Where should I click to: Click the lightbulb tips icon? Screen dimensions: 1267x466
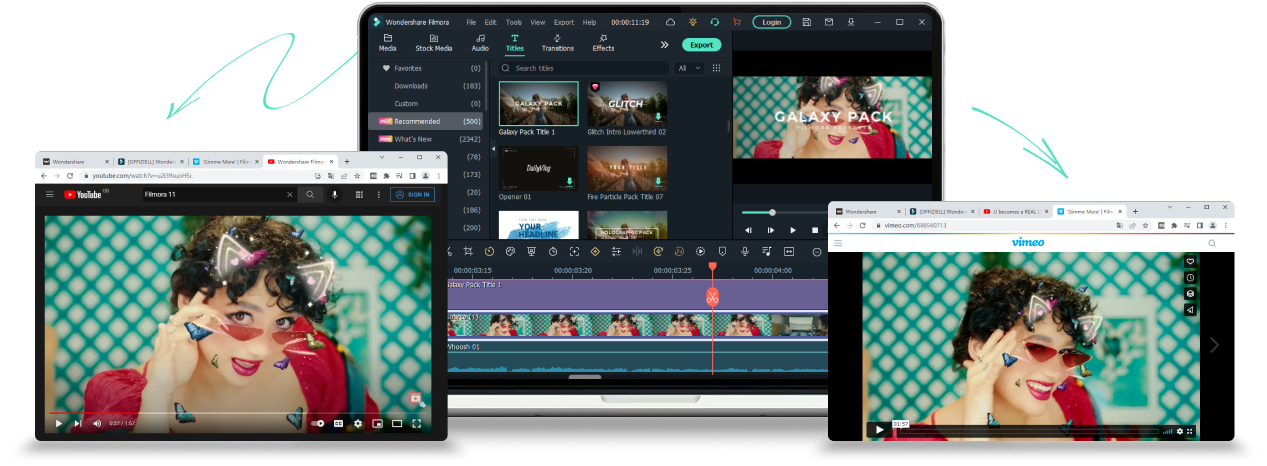coord(693,22)
